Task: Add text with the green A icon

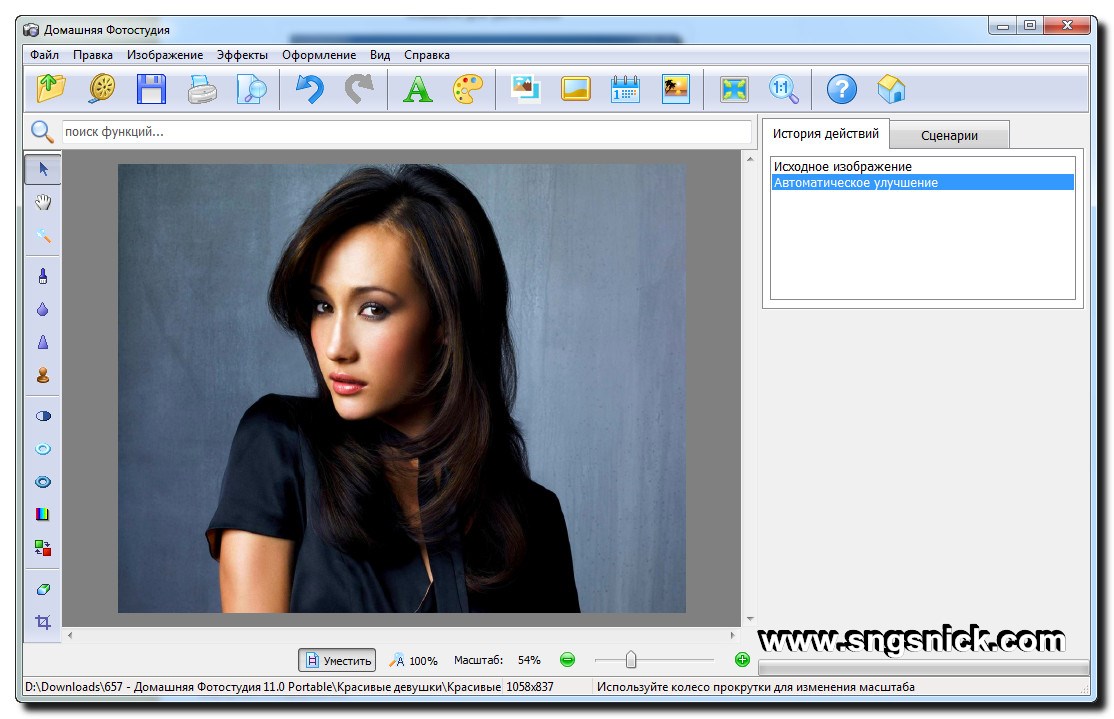Action: point(418,90)
